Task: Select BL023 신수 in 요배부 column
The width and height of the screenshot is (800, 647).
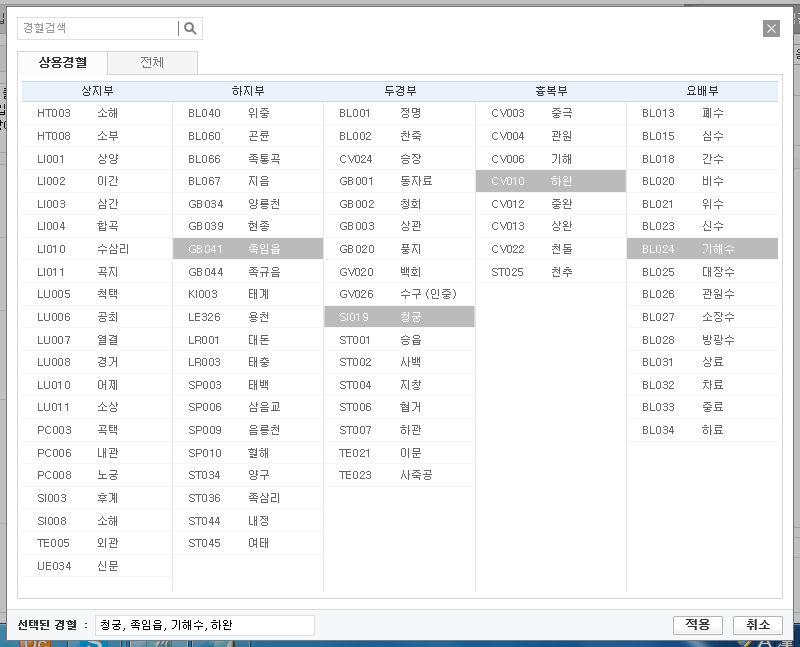Action: [702, 226]
